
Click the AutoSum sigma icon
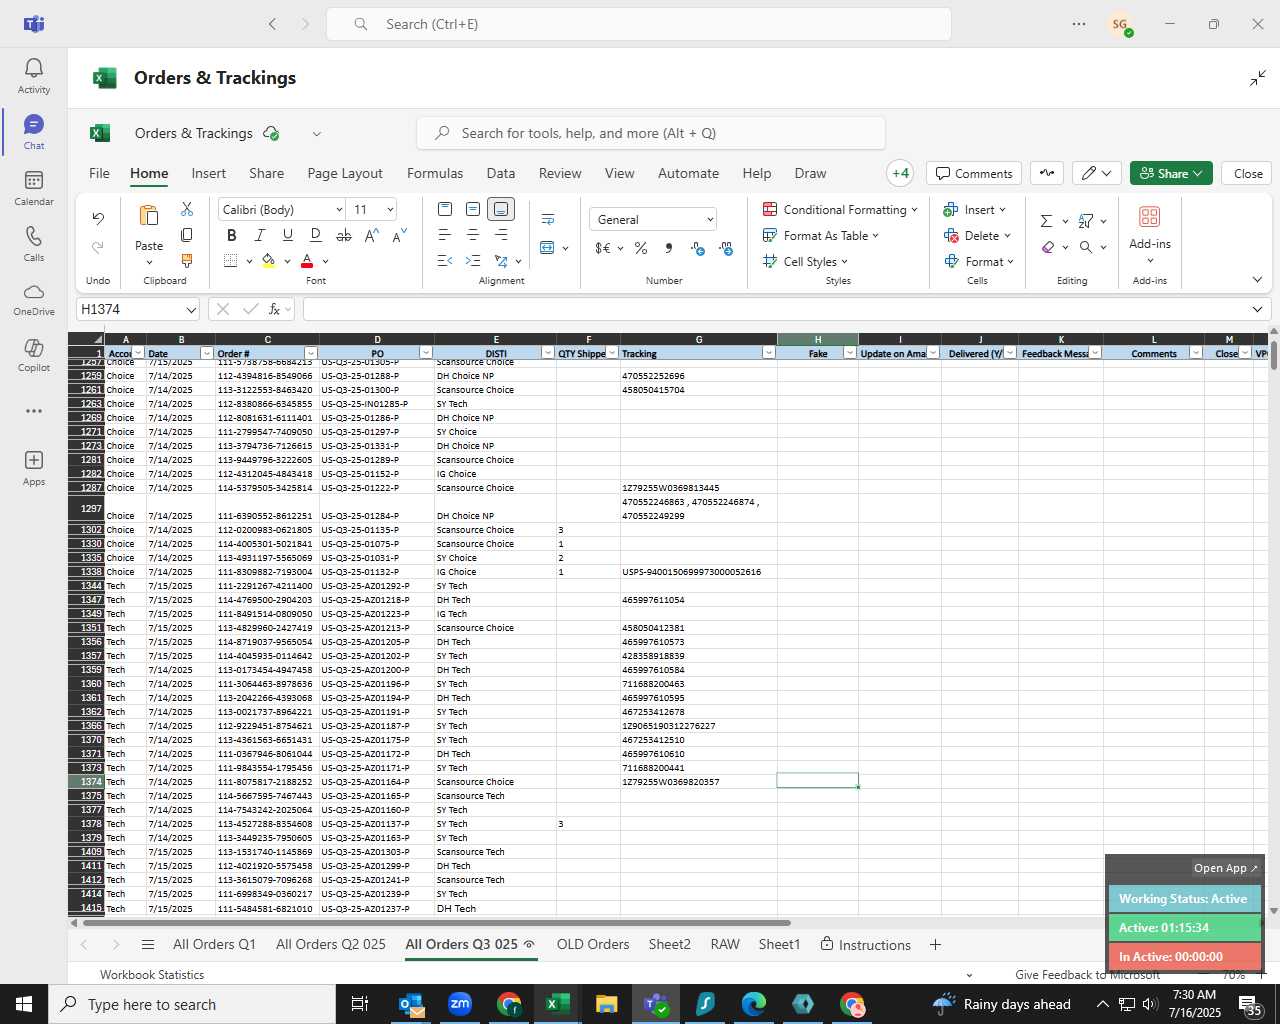(x=1046, y=221)
